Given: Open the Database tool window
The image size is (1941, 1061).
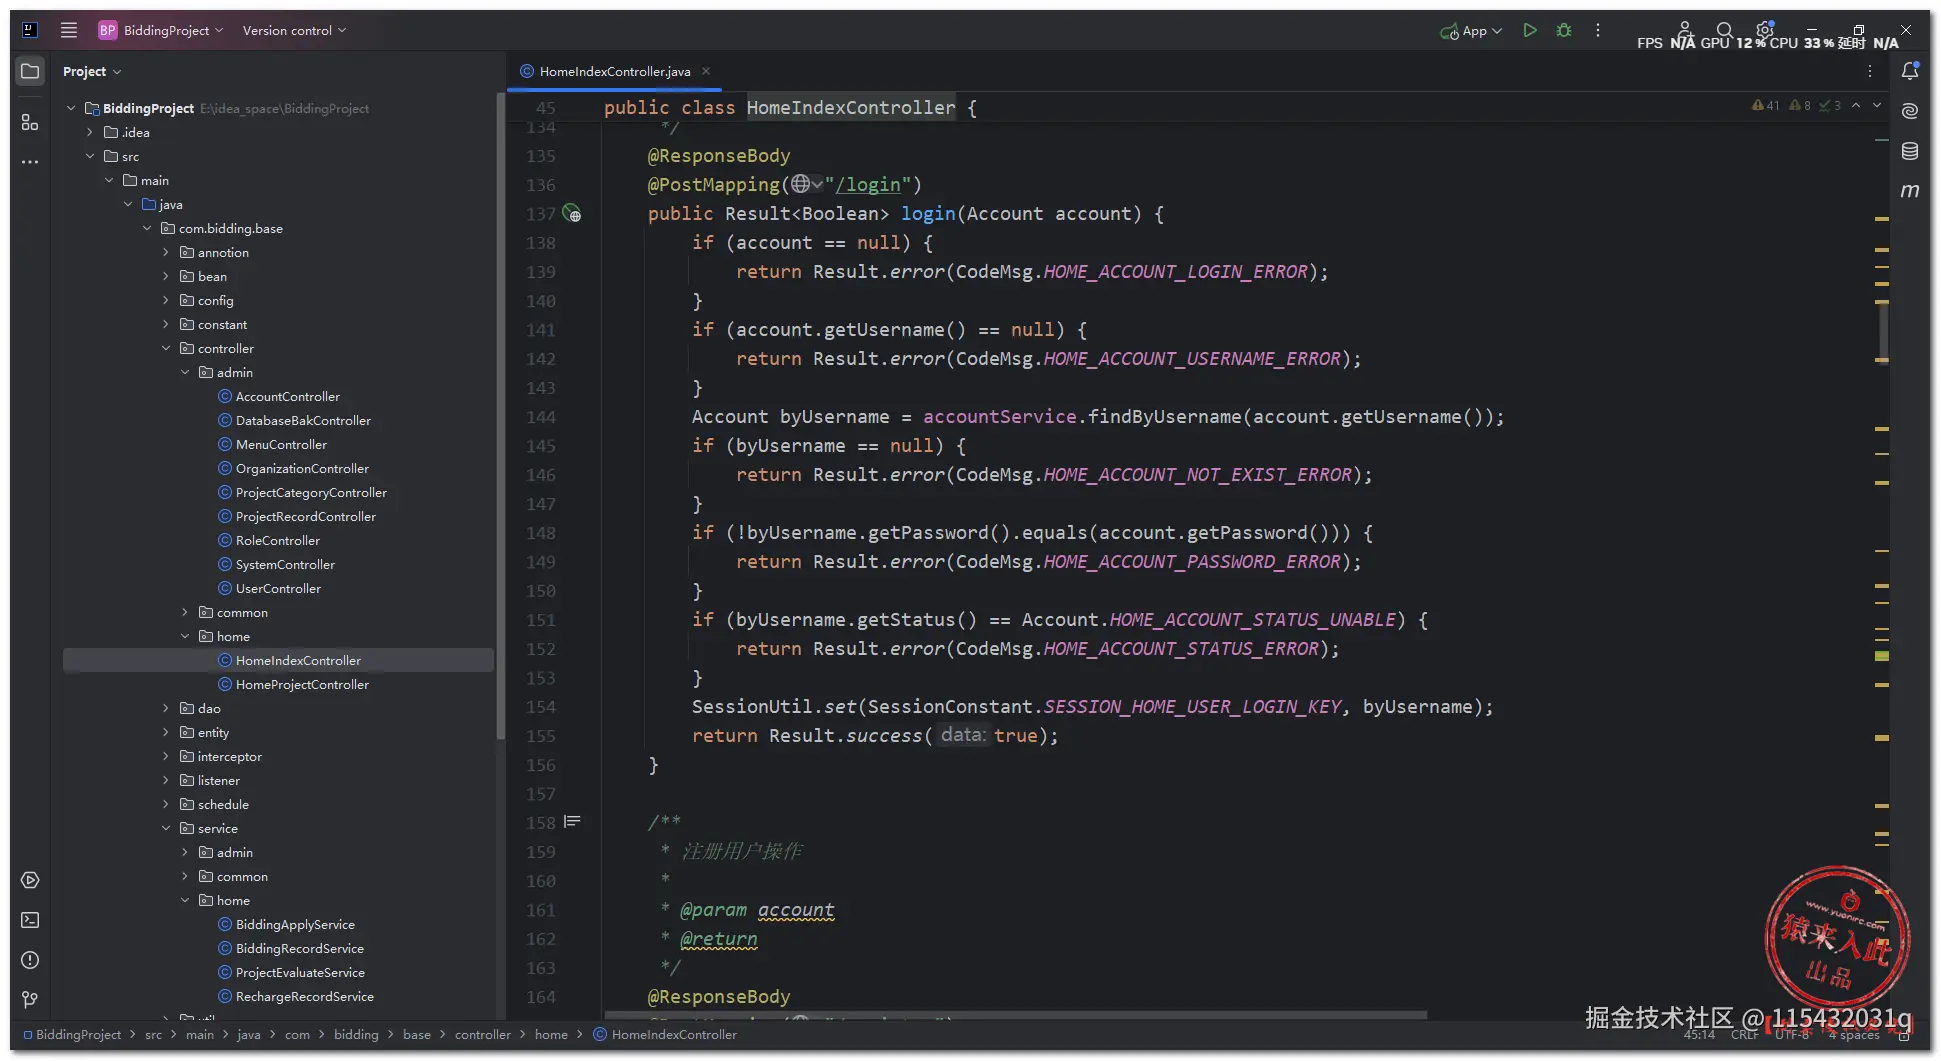Looking at the screenshot, I should 1910,151.
